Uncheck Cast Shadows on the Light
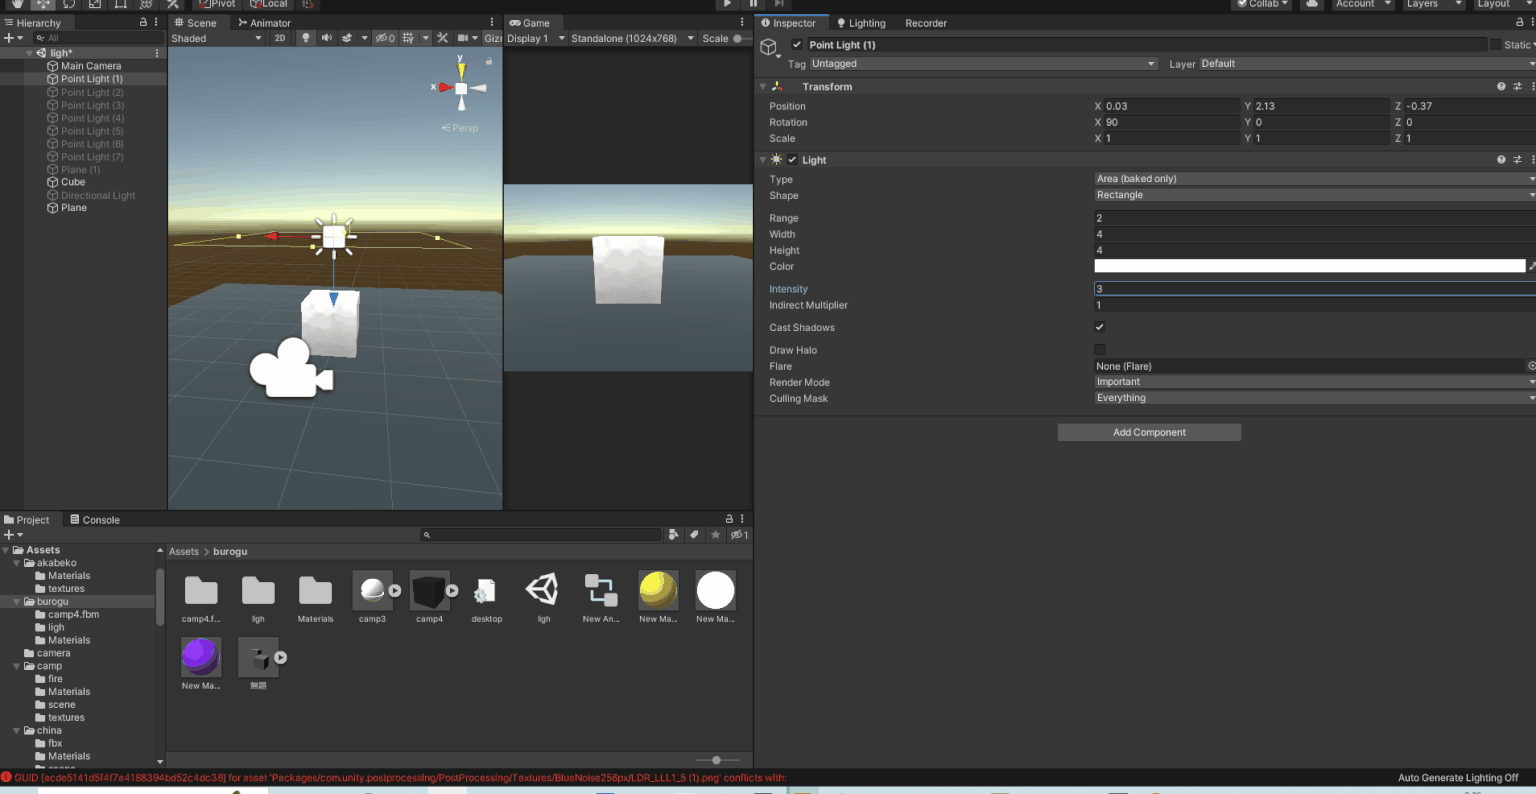This screenshot has height=794, width=1536. pos(1099,327)
